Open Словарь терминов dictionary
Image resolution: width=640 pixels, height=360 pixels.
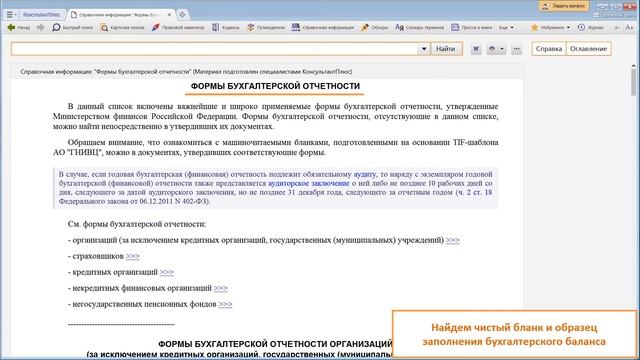pos(420,27)
